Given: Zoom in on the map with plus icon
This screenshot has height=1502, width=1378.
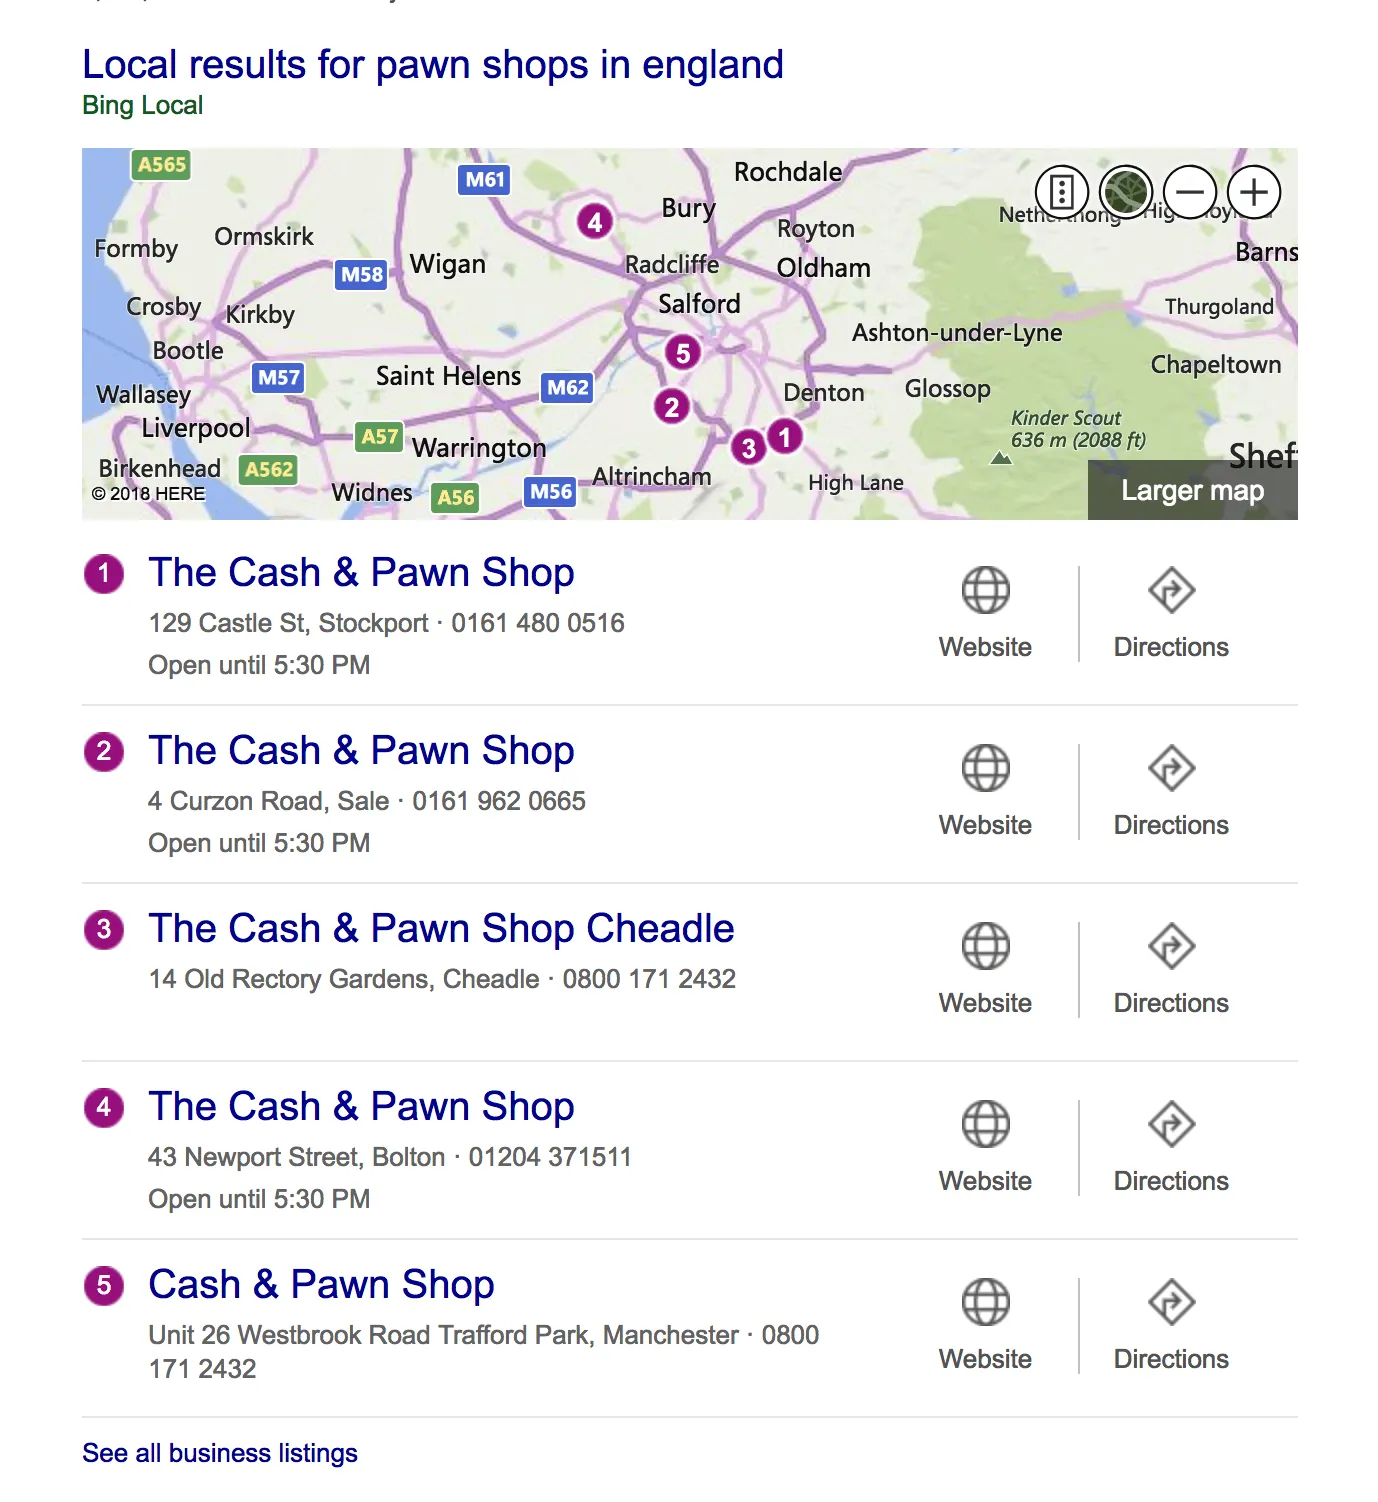Looking at the screenshot, I should point(1253,192).
